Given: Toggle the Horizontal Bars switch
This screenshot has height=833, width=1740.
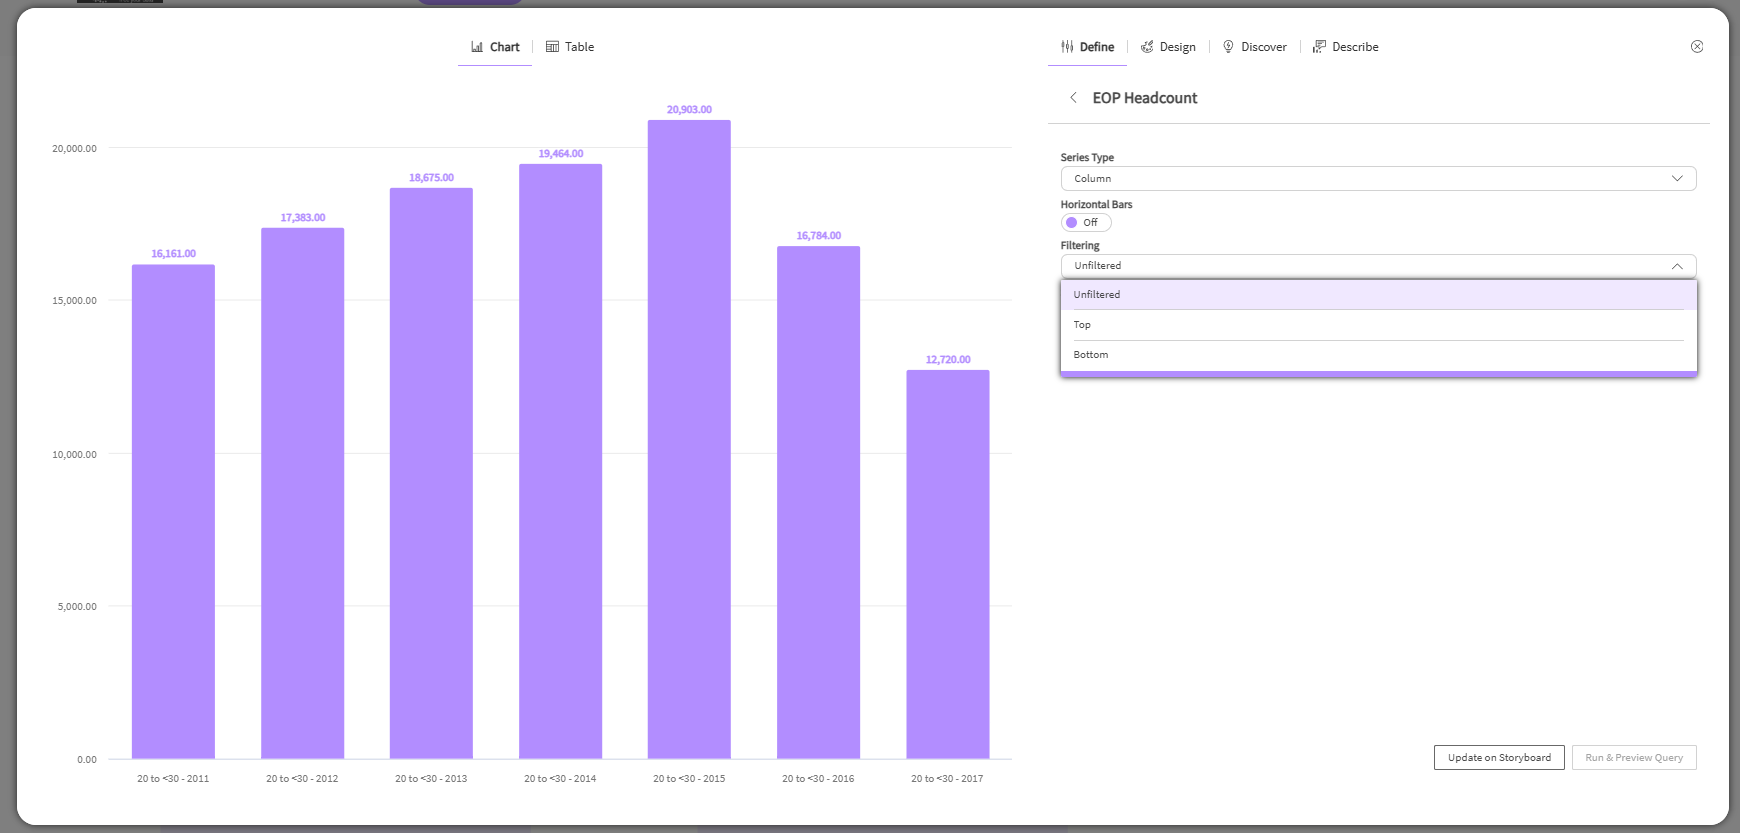Looking at the screenshot, I should point(1085,223).
